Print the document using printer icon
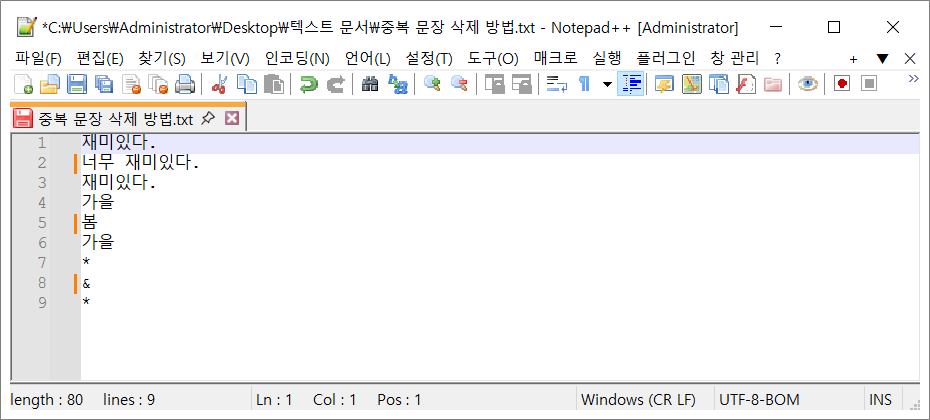 click(184, 84)
